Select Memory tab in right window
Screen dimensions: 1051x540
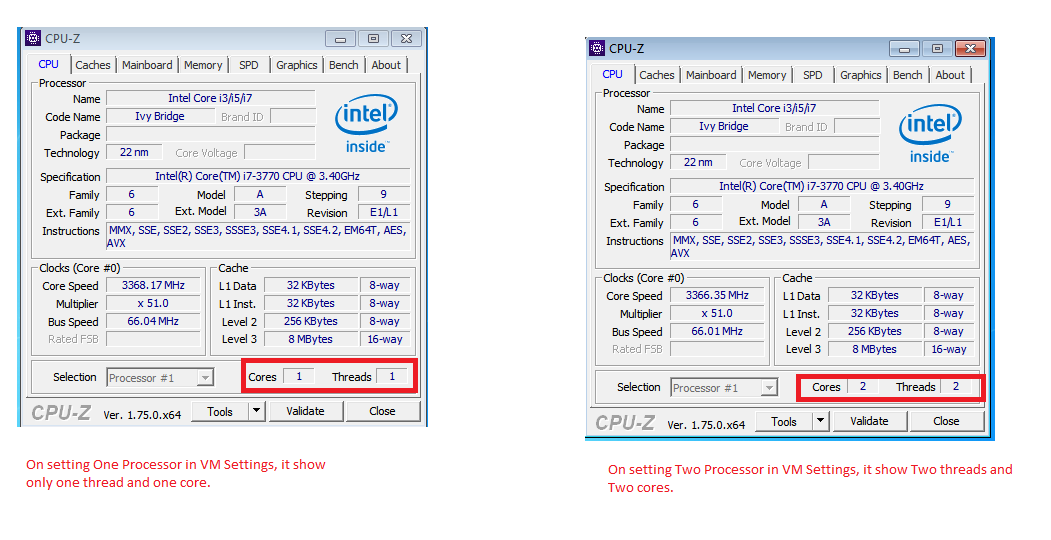point(766,75)
